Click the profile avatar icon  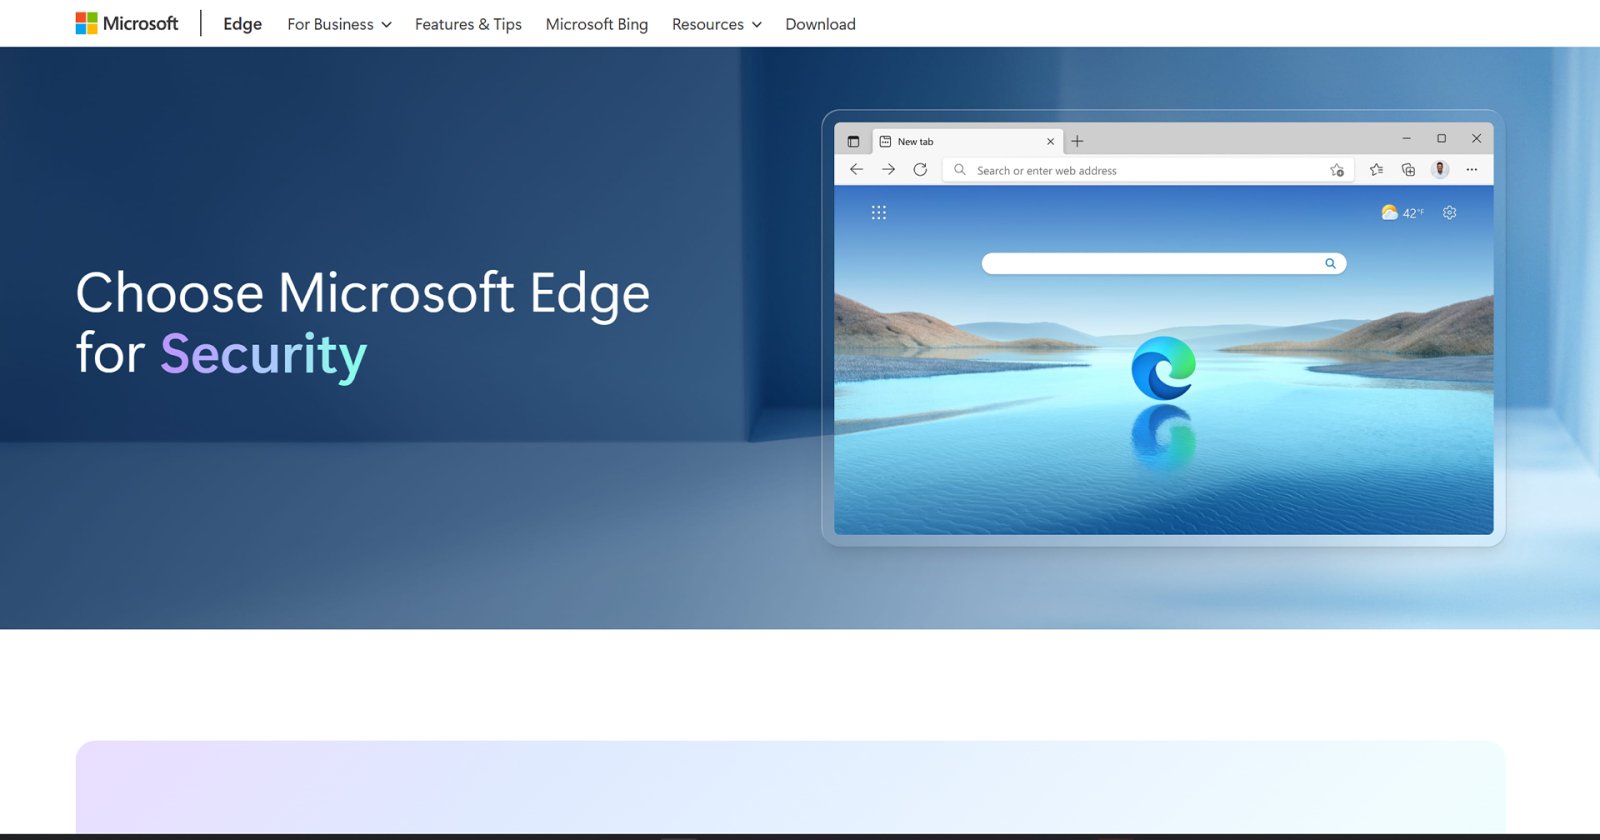coord(1440,170)
